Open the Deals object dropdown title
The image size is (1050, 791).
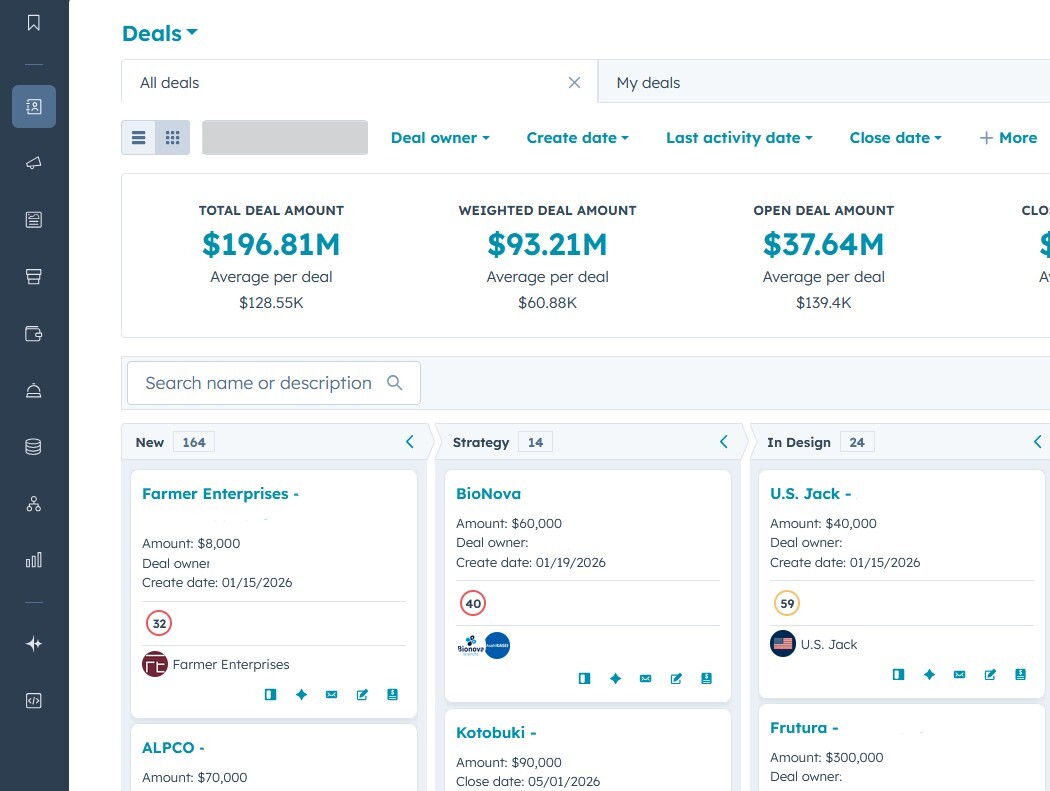pyautogui.click(x=159, y=33)
